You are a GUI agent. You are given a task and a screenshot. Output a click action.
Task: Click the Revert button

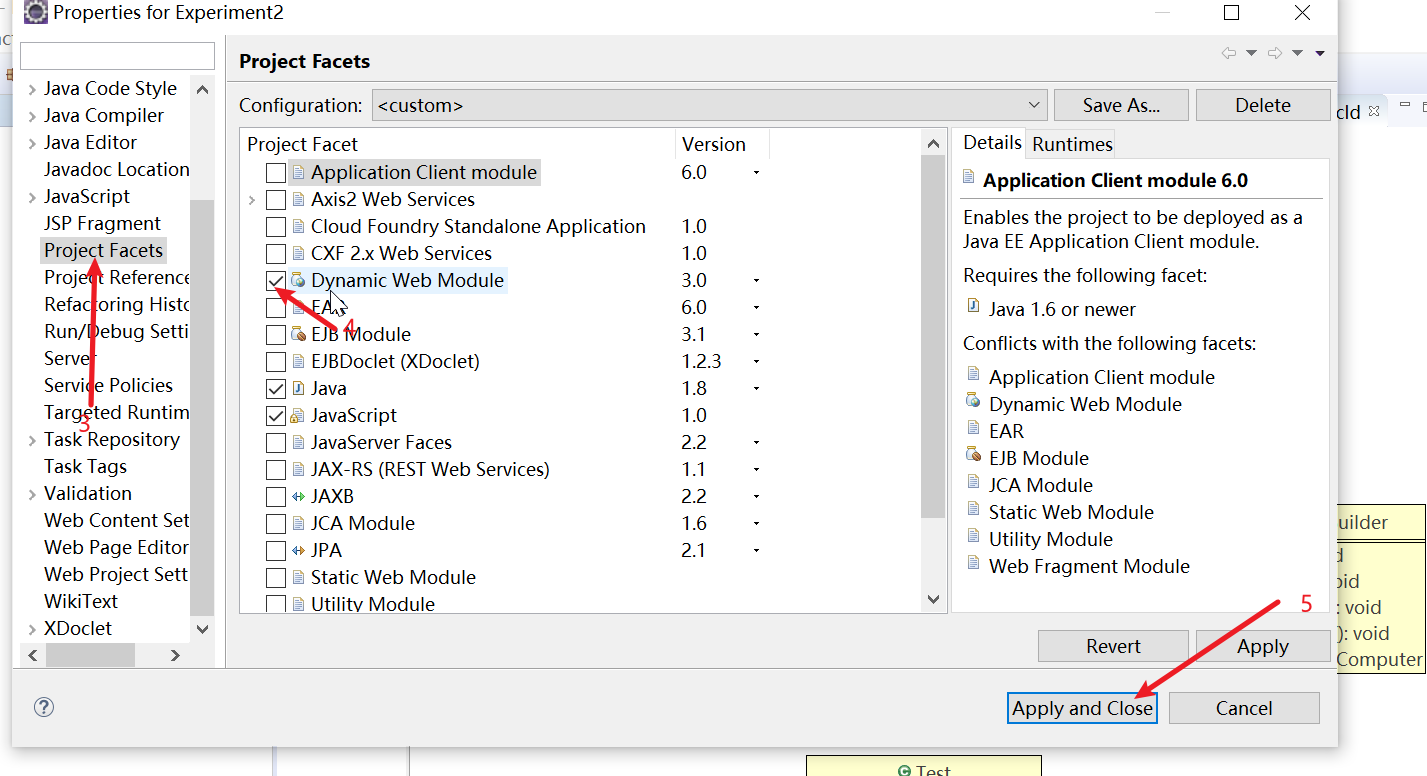[1113, 646]
